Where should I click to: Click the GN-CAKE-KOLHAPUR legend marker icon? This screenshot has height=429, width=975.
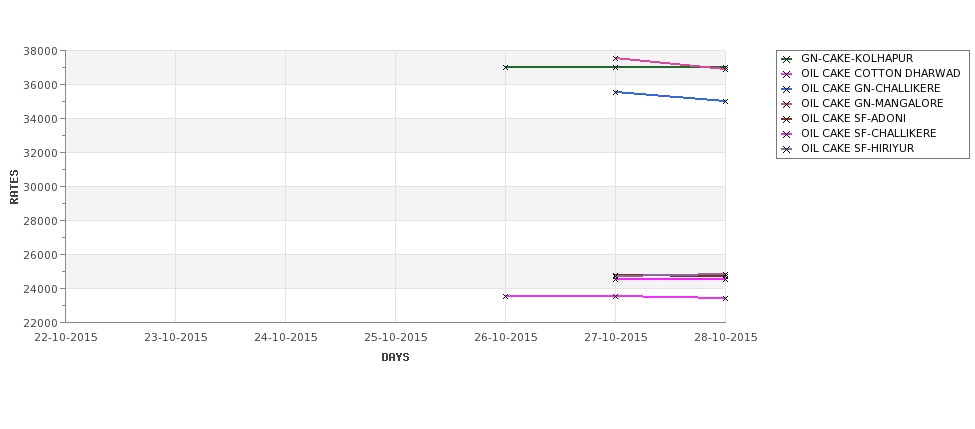point(786,59)
